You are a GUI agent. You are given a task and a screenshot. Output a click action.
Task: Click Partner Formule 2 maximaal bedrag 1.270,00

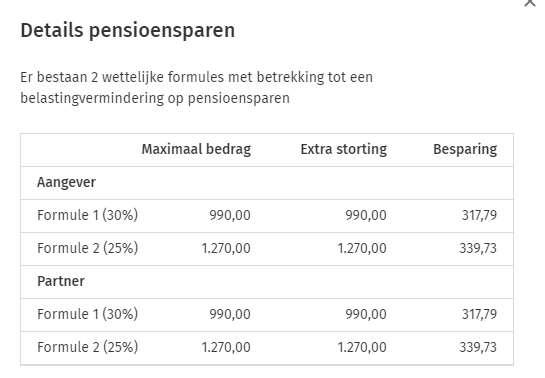(x=226, y=347)
